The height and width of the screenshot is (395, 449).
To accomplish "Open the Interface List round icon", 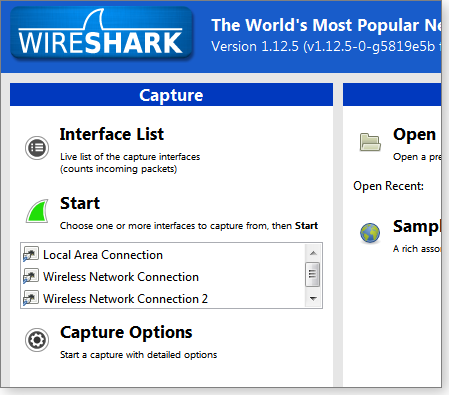I will pos(37,148).
